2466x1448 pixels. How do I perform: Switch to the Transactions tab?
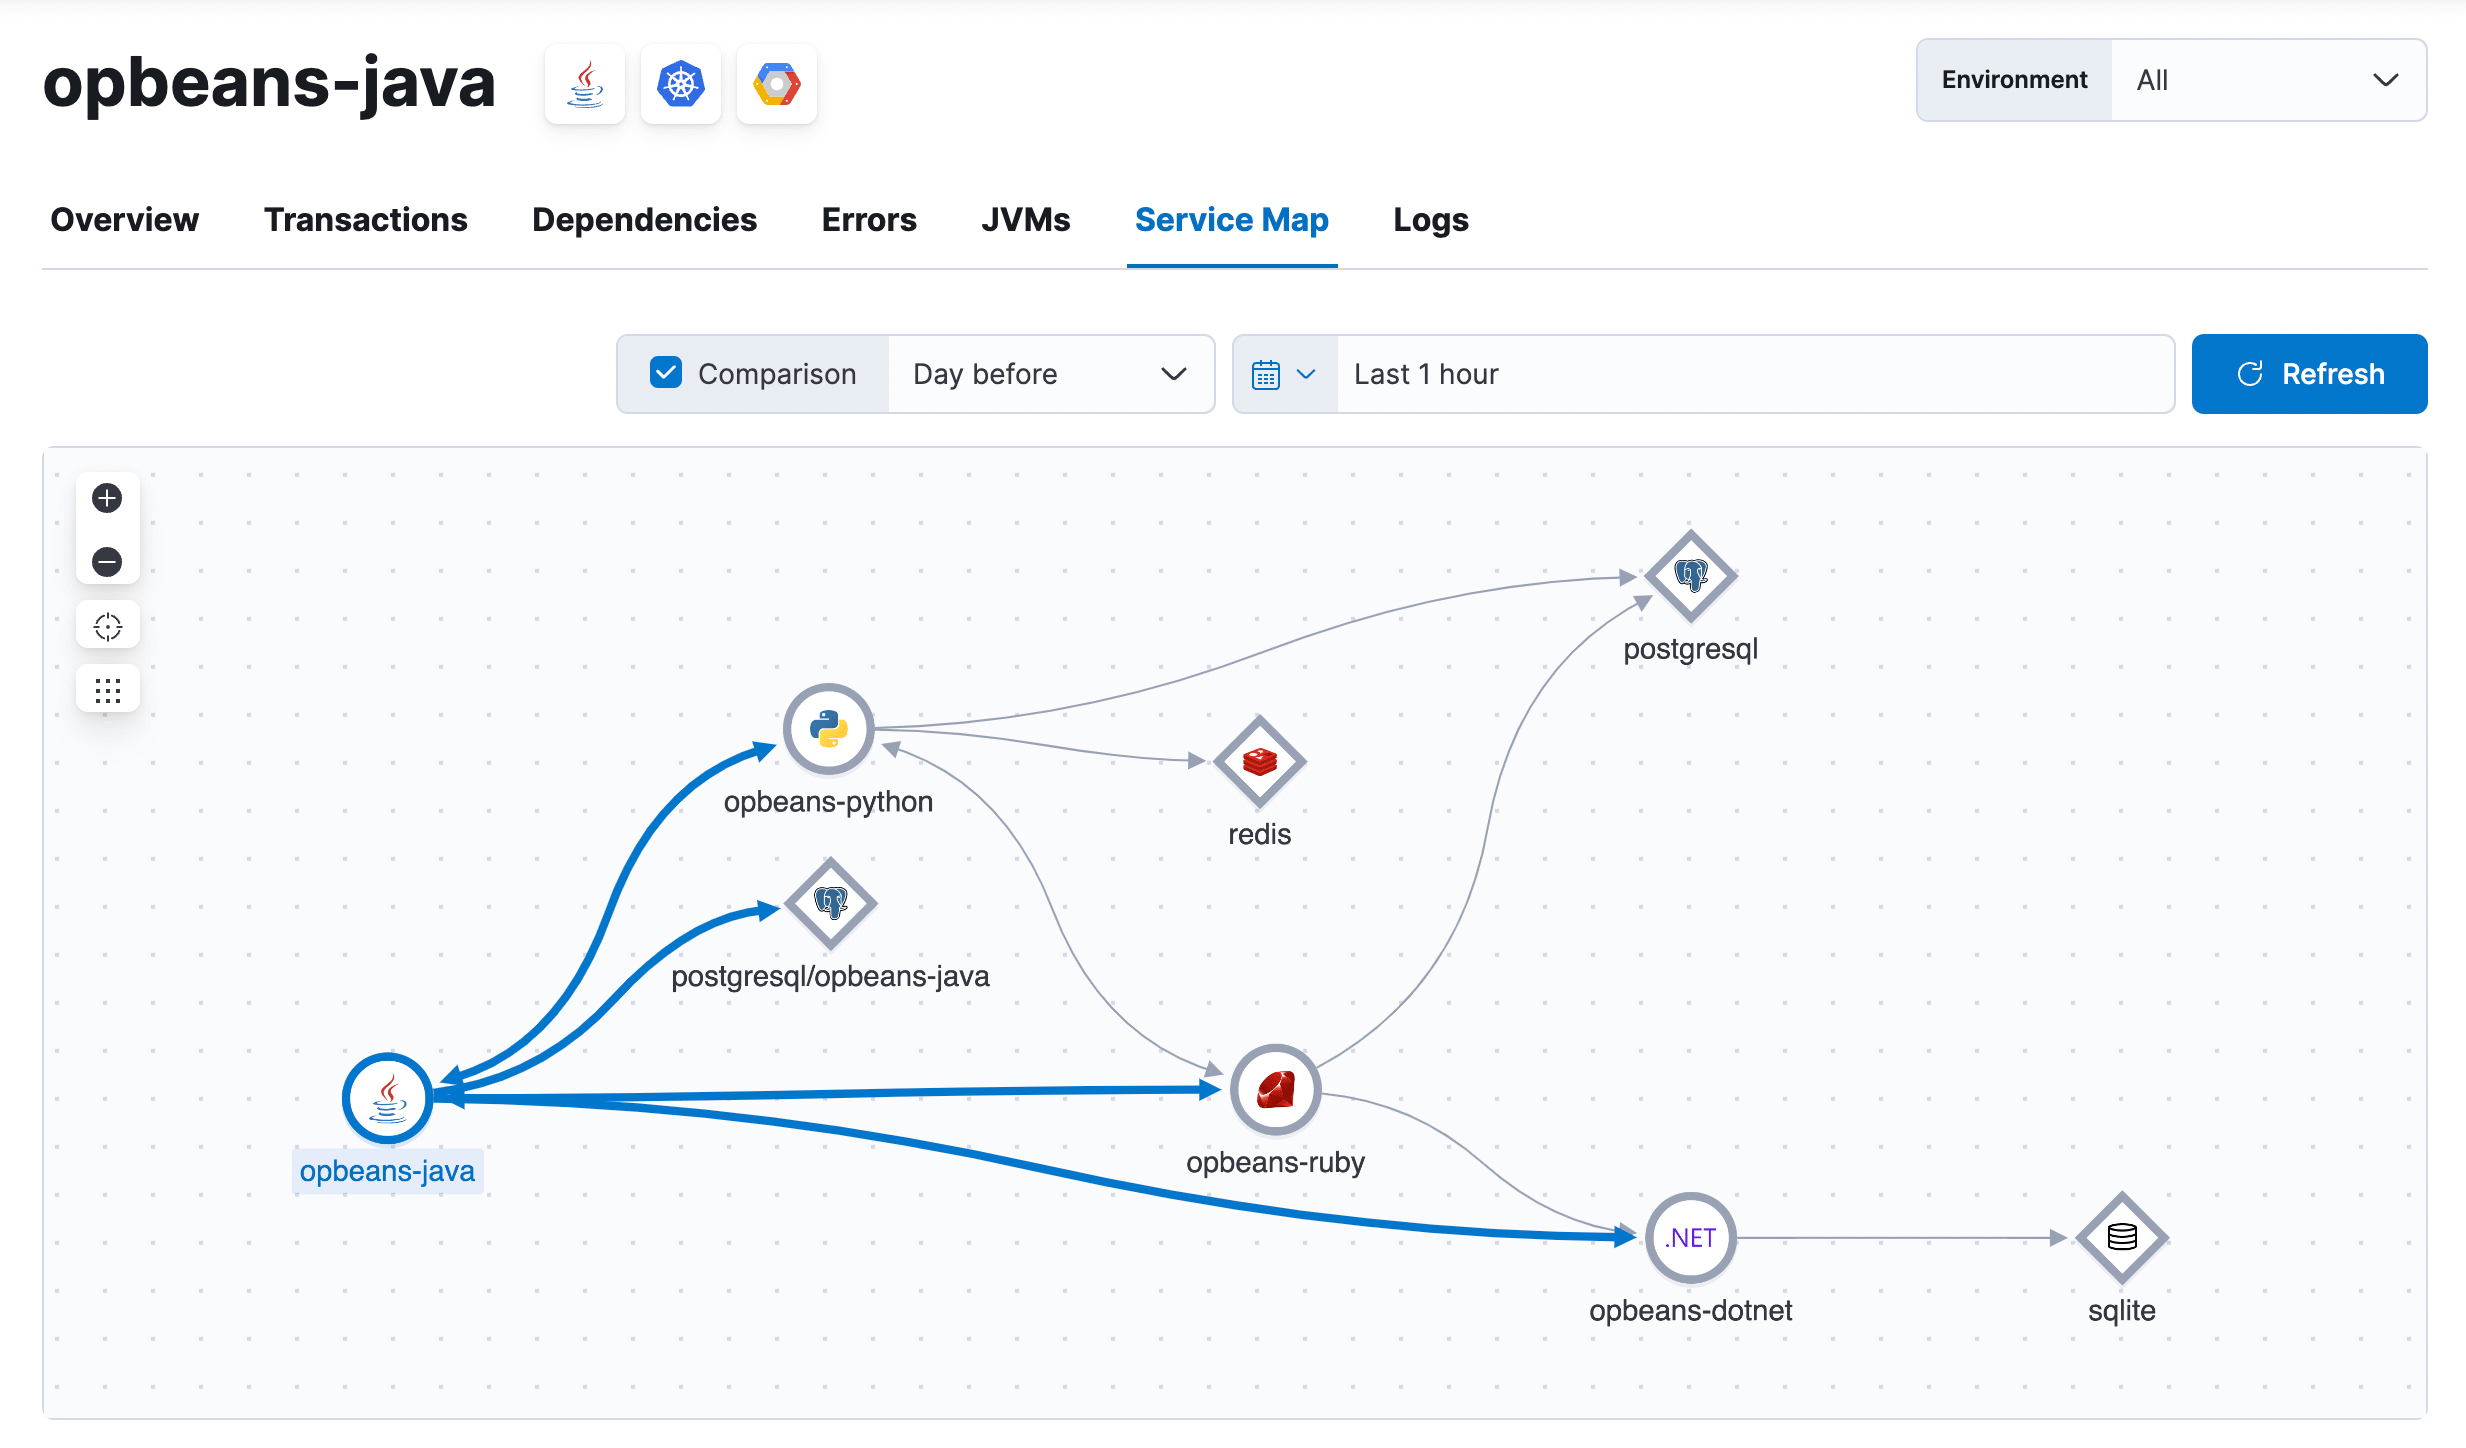click(365, 220)
